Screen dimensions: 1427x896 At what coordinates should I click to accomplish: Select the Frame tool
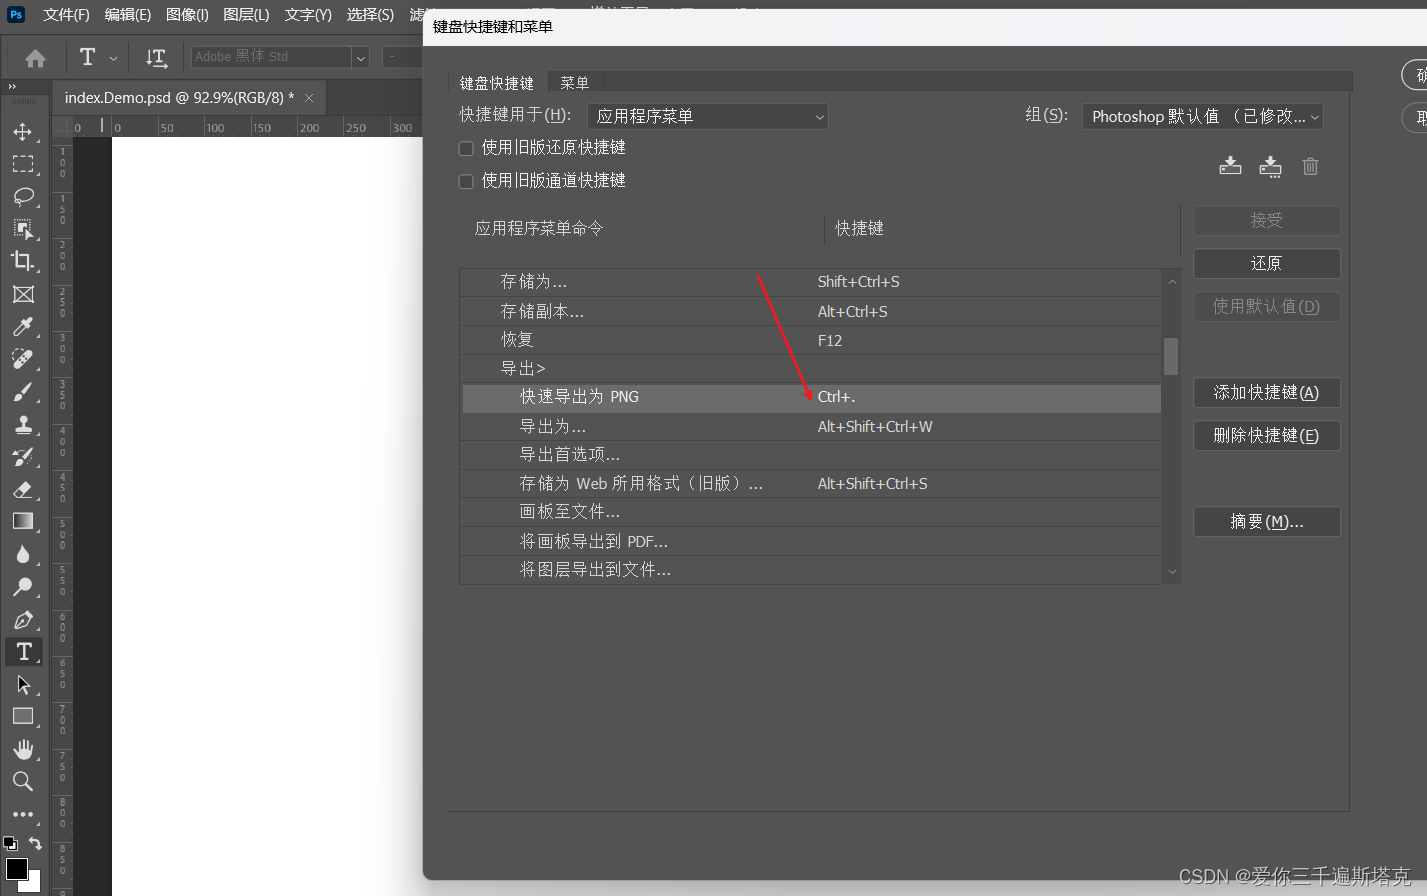coord(23,294)
